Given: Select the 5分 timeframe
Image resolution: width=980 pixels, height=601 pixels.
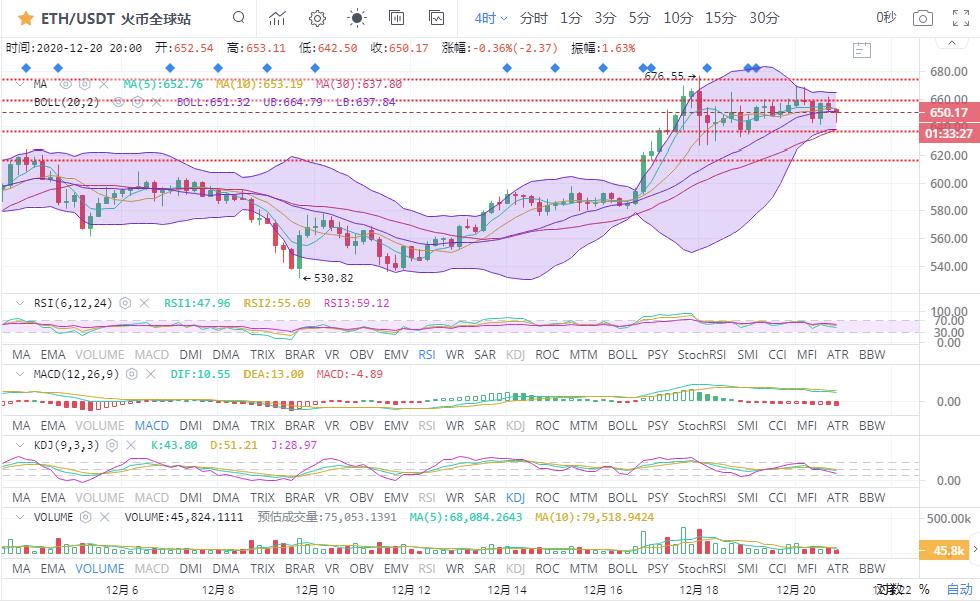Looking at the screenshot, I should (639, 18).
